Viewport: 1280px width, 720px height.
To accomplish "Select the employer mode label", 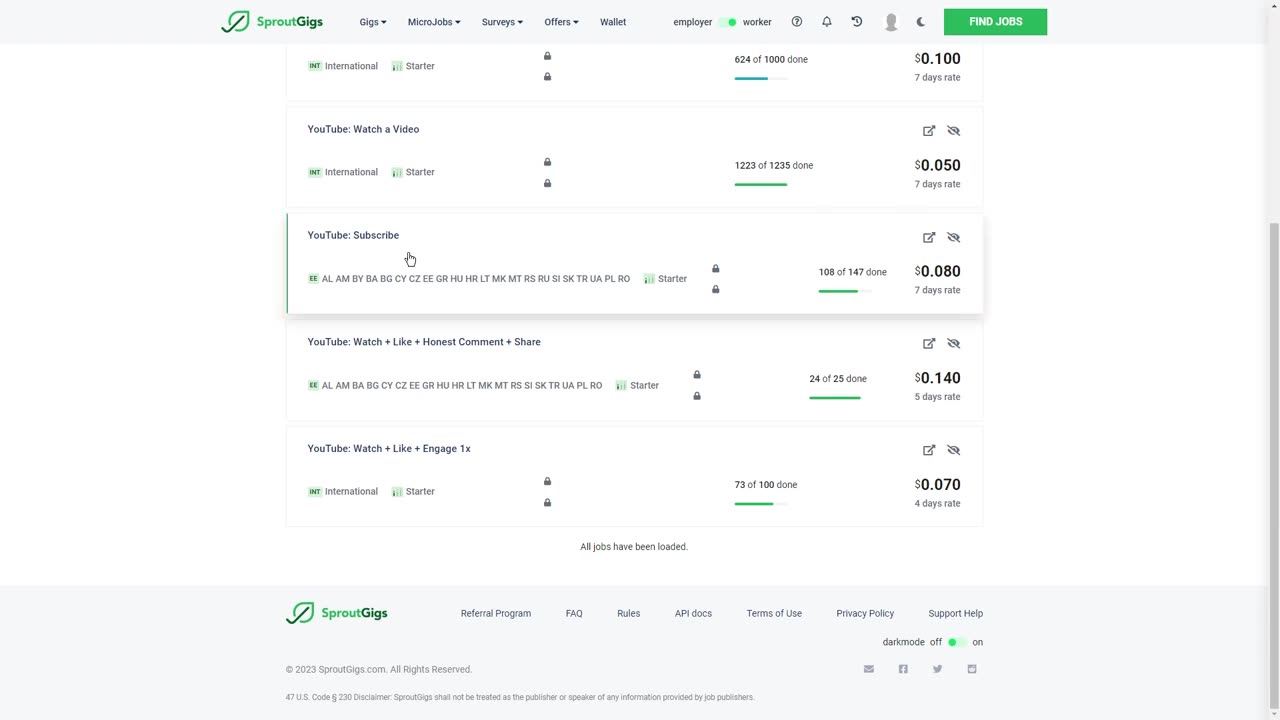I will coord(692,22).
